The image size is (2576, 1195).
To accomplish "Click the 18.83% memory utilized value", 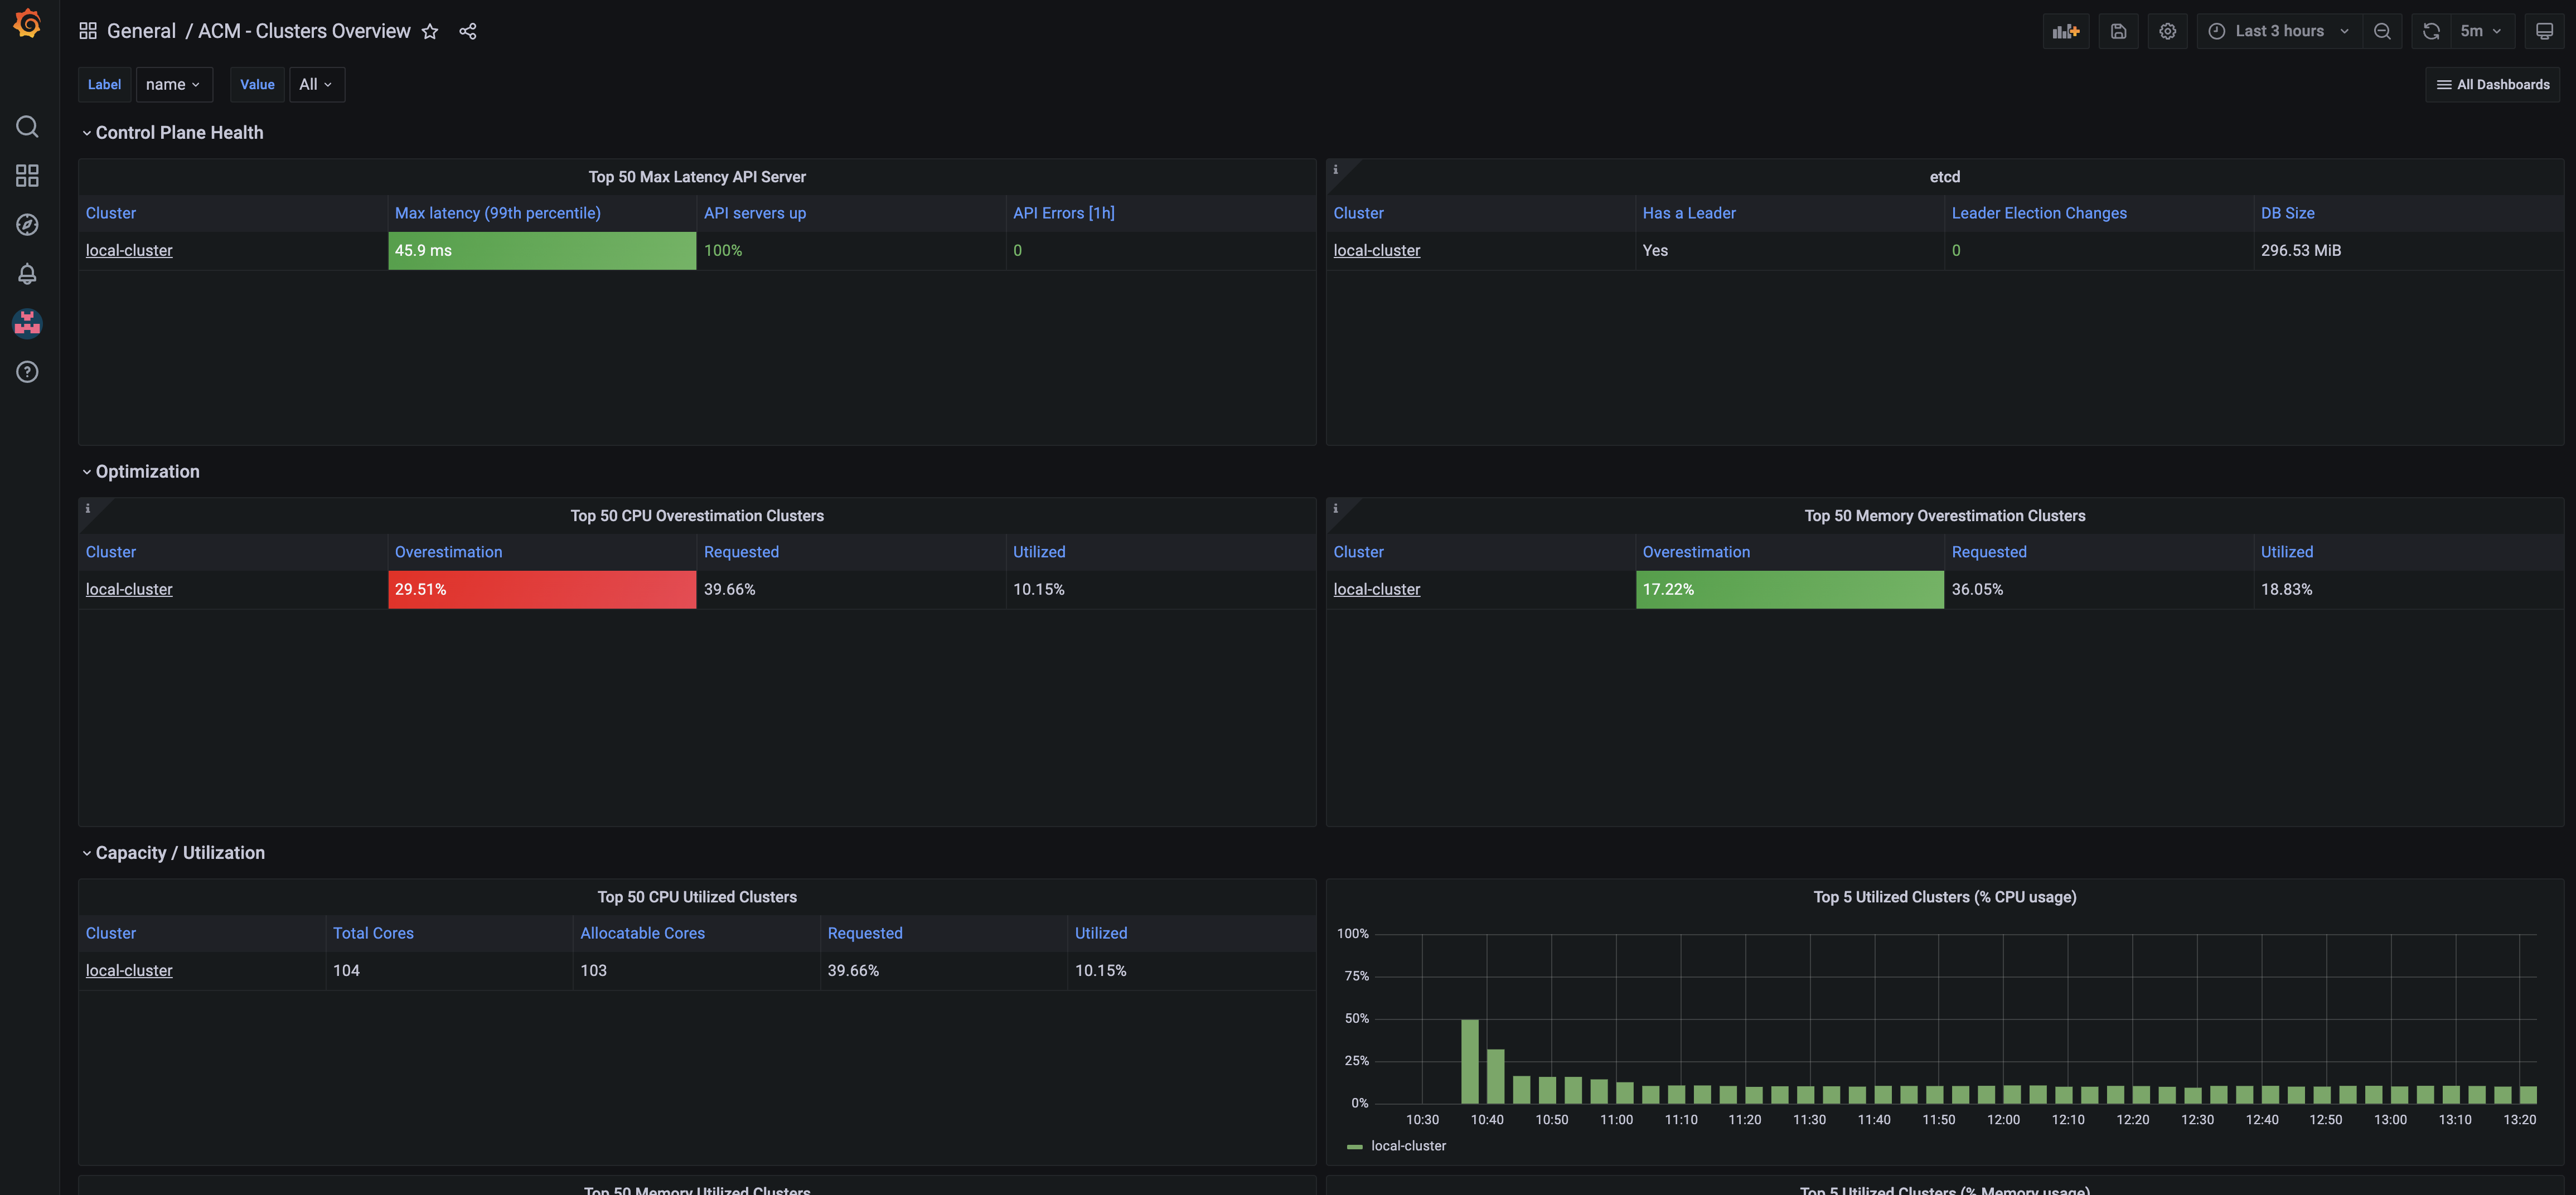I will click(2286, 589).
